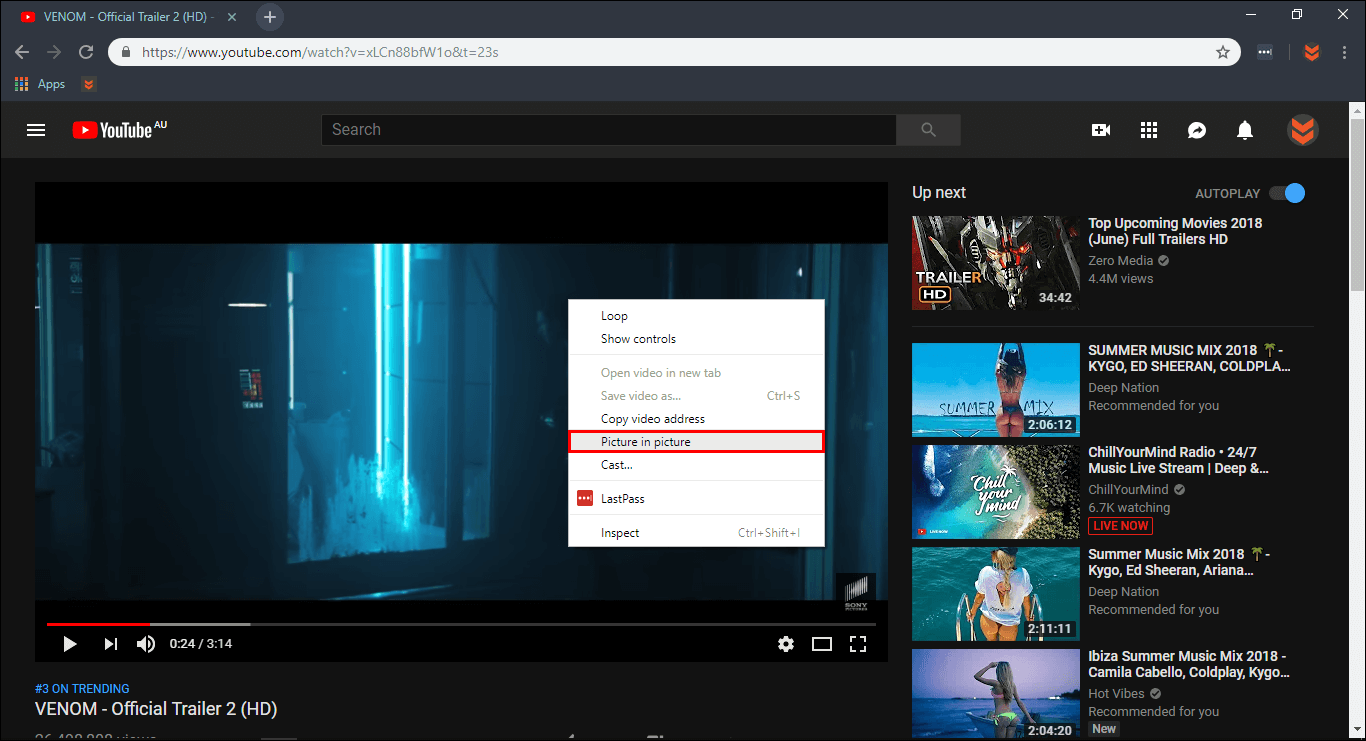Open the Apps bookmarks shortcut
This screenshot has width=1366, height=741.
click(x=40, y=85)
